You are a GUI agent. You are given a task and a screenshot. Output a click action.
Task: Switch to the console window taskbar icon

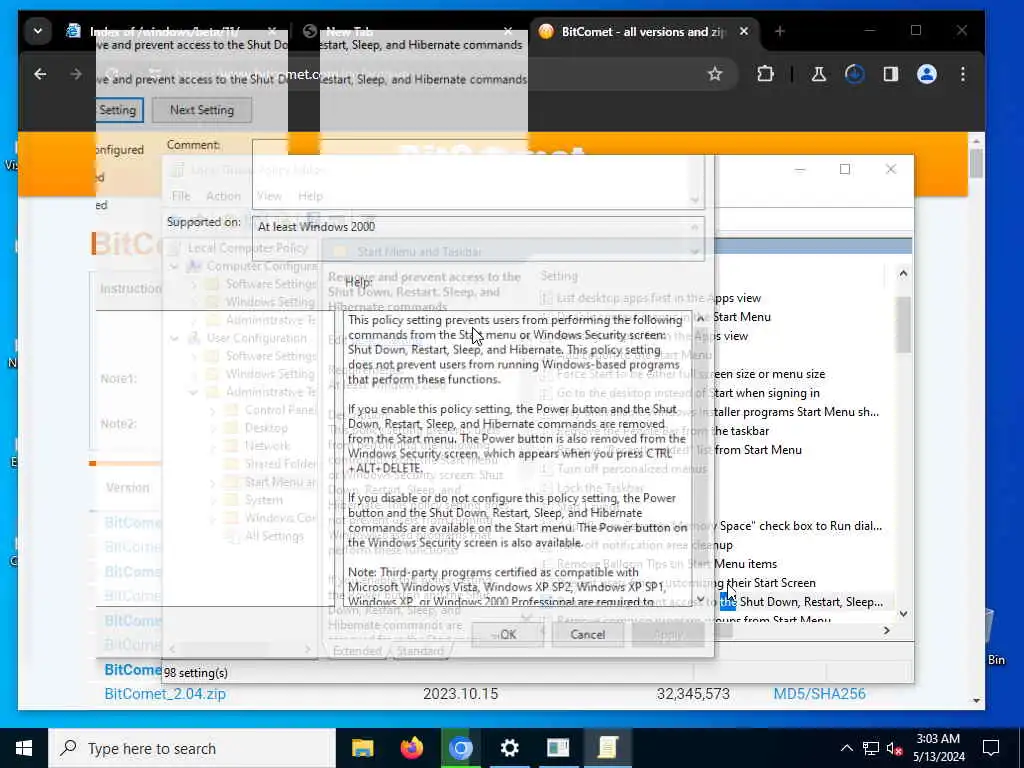(x=558, y=748)
